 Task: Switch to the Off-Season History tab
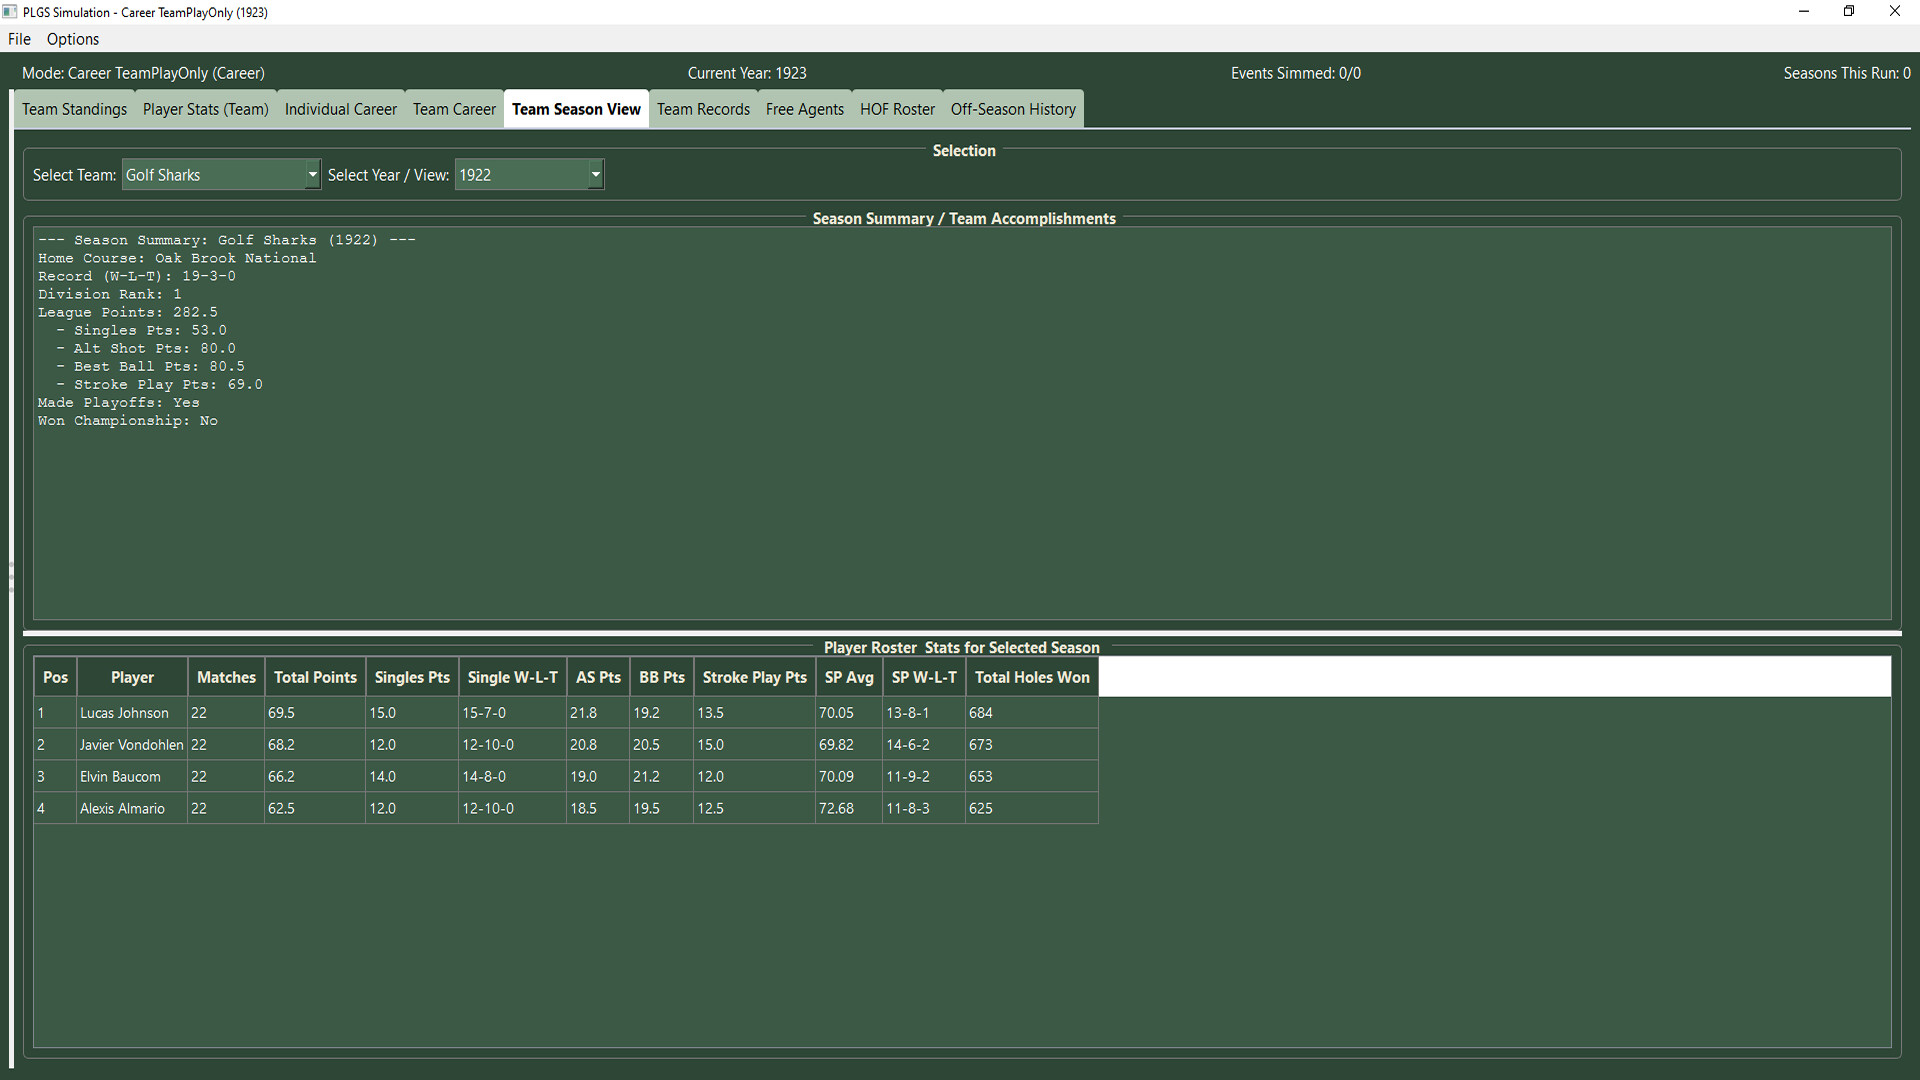point(1012,109)
